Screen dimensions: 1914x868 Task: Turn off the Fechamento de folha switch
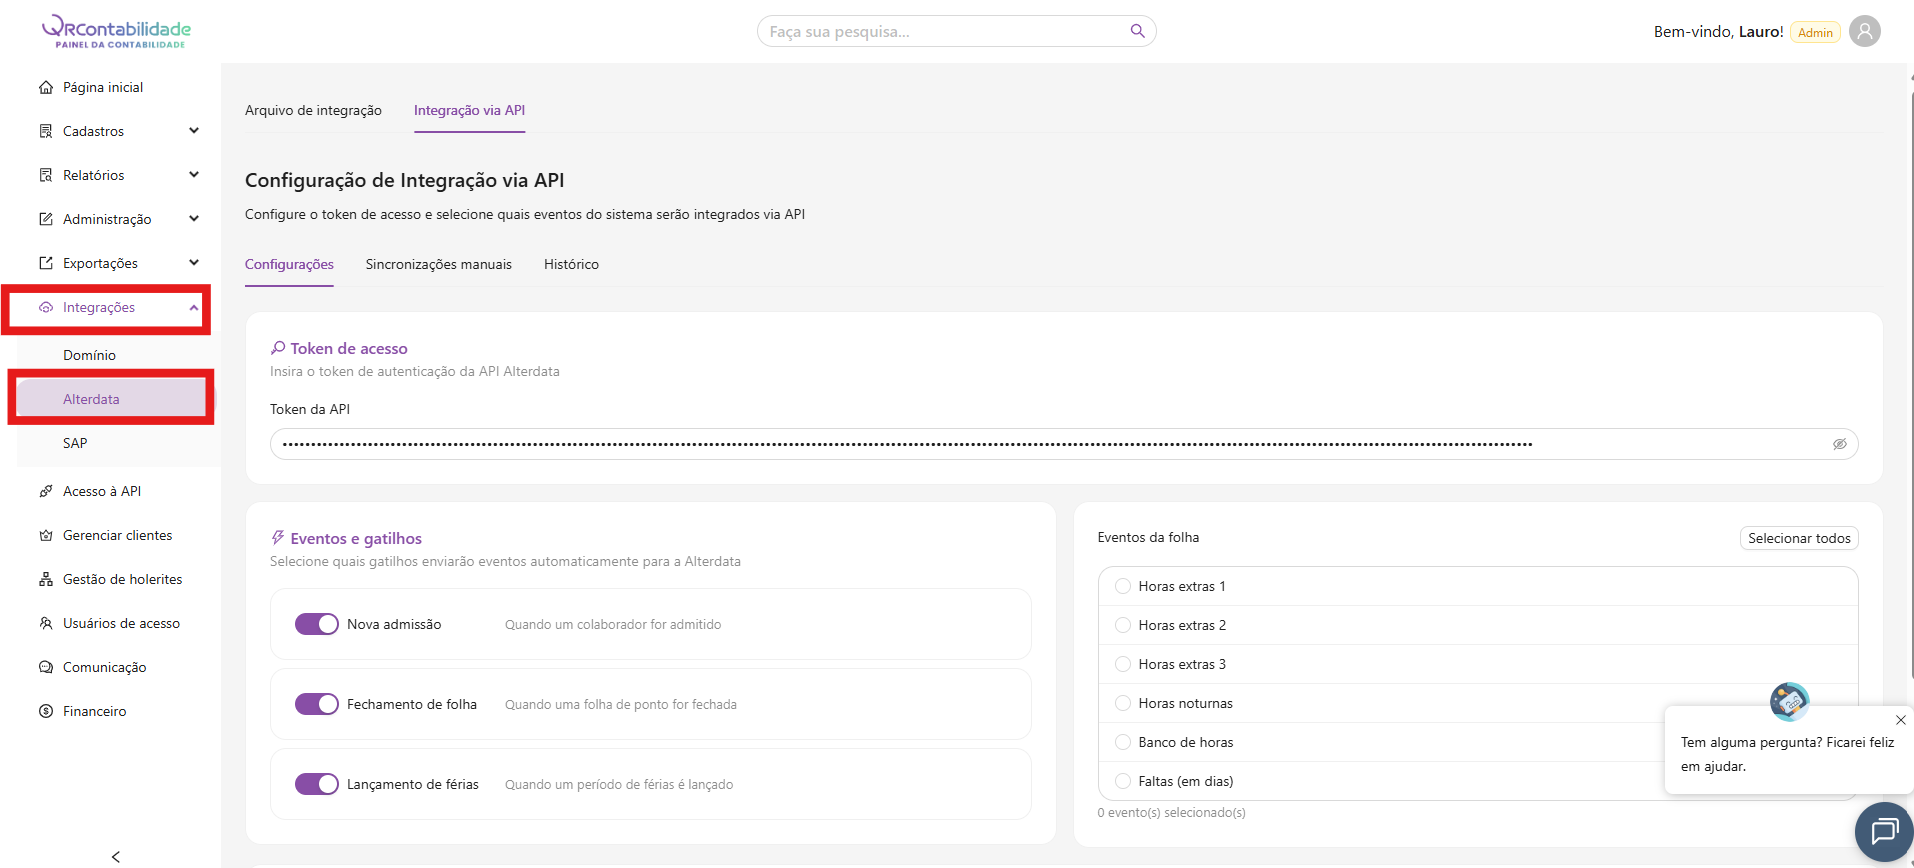[x=316, y=704]
